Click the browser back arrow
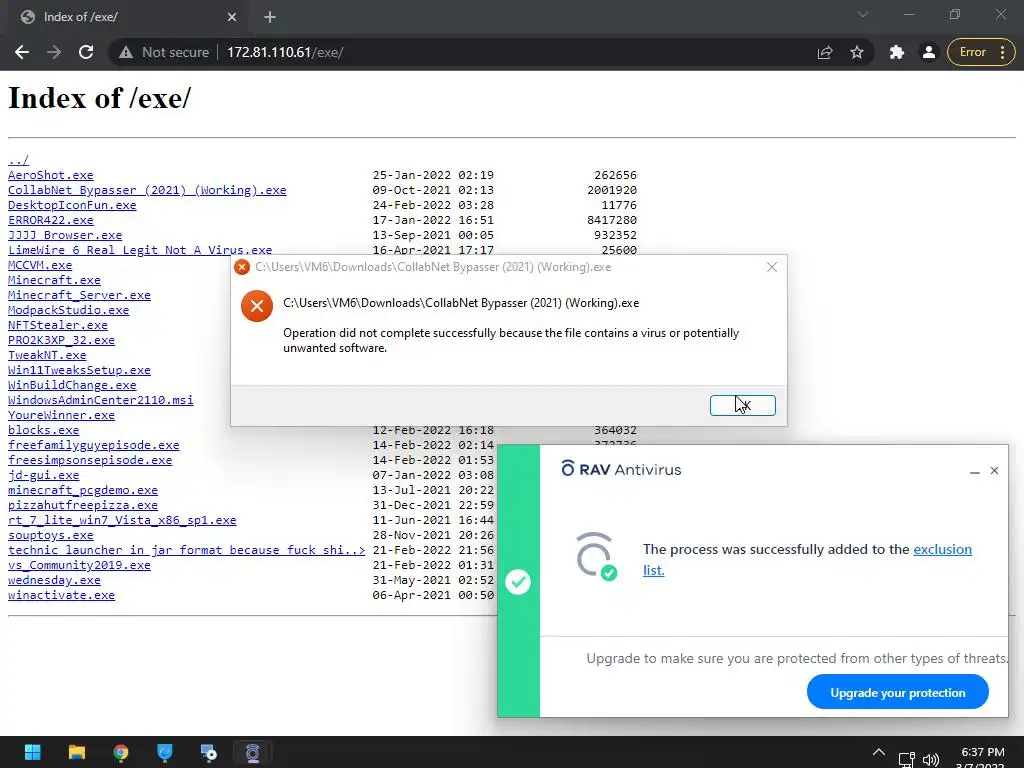Screen dimensions: 1024x768 (22, 52)
